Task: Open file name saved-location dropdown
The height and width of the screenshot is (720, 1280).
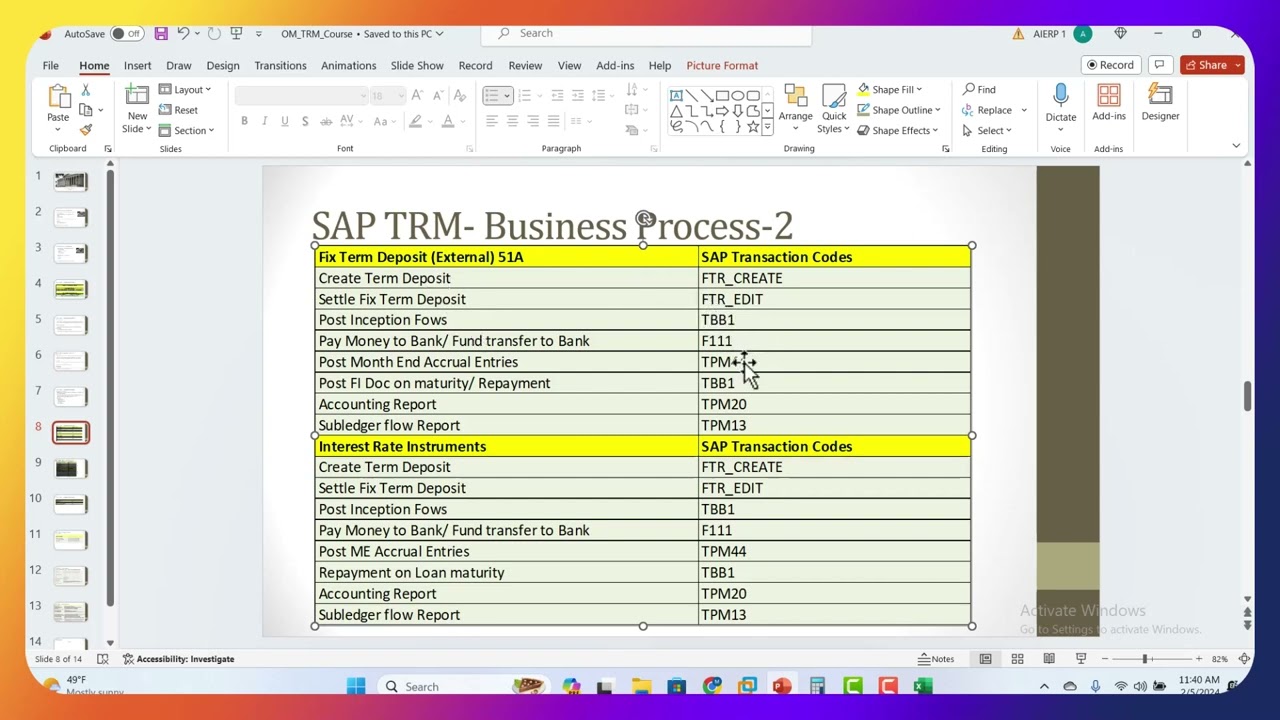Action: [x=439, y=33]
